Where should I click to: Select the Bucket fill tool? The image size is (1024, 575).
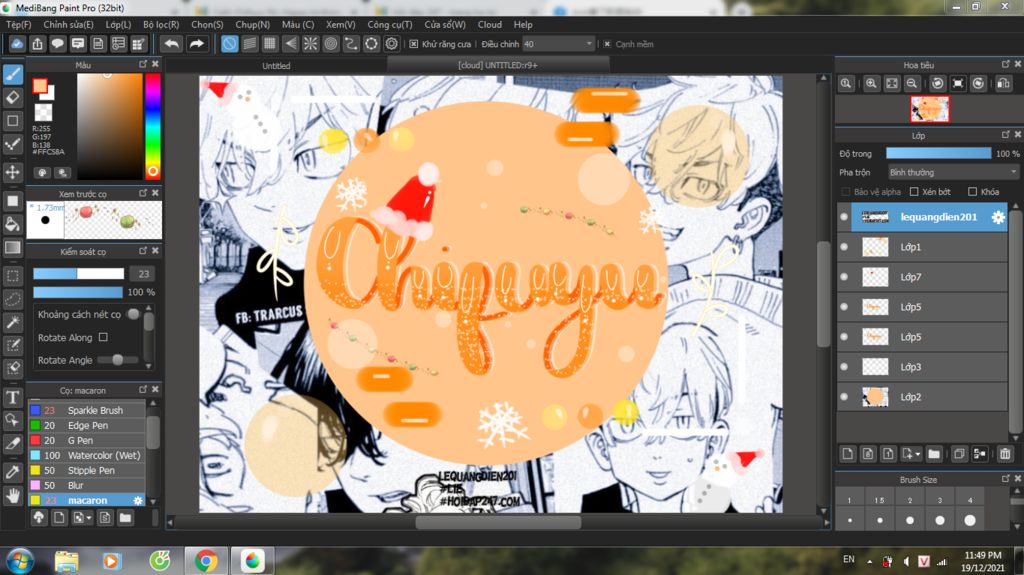pyautogui.click(x=12, y=224)
